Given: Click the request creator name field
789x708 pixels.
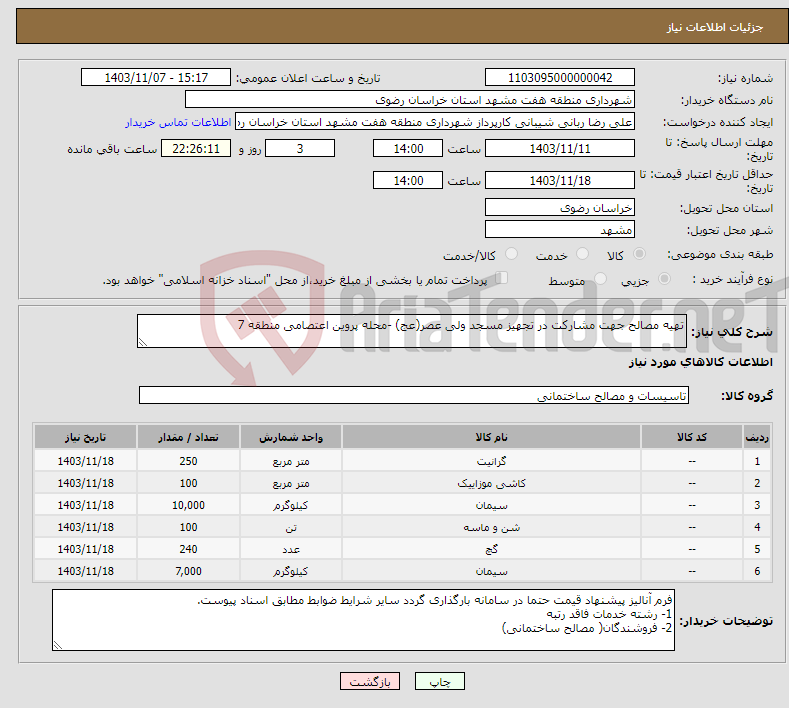Looking at the screenshot, I should pyautogui.click(x=435, y=122).
